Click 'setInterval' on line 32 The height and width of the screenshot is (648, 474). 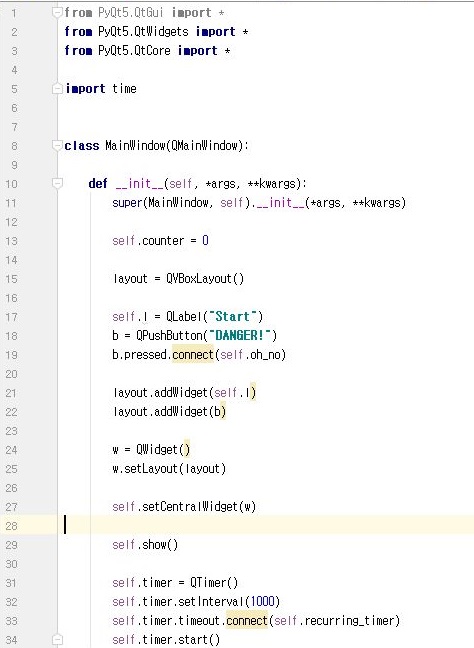coord(211,602)
